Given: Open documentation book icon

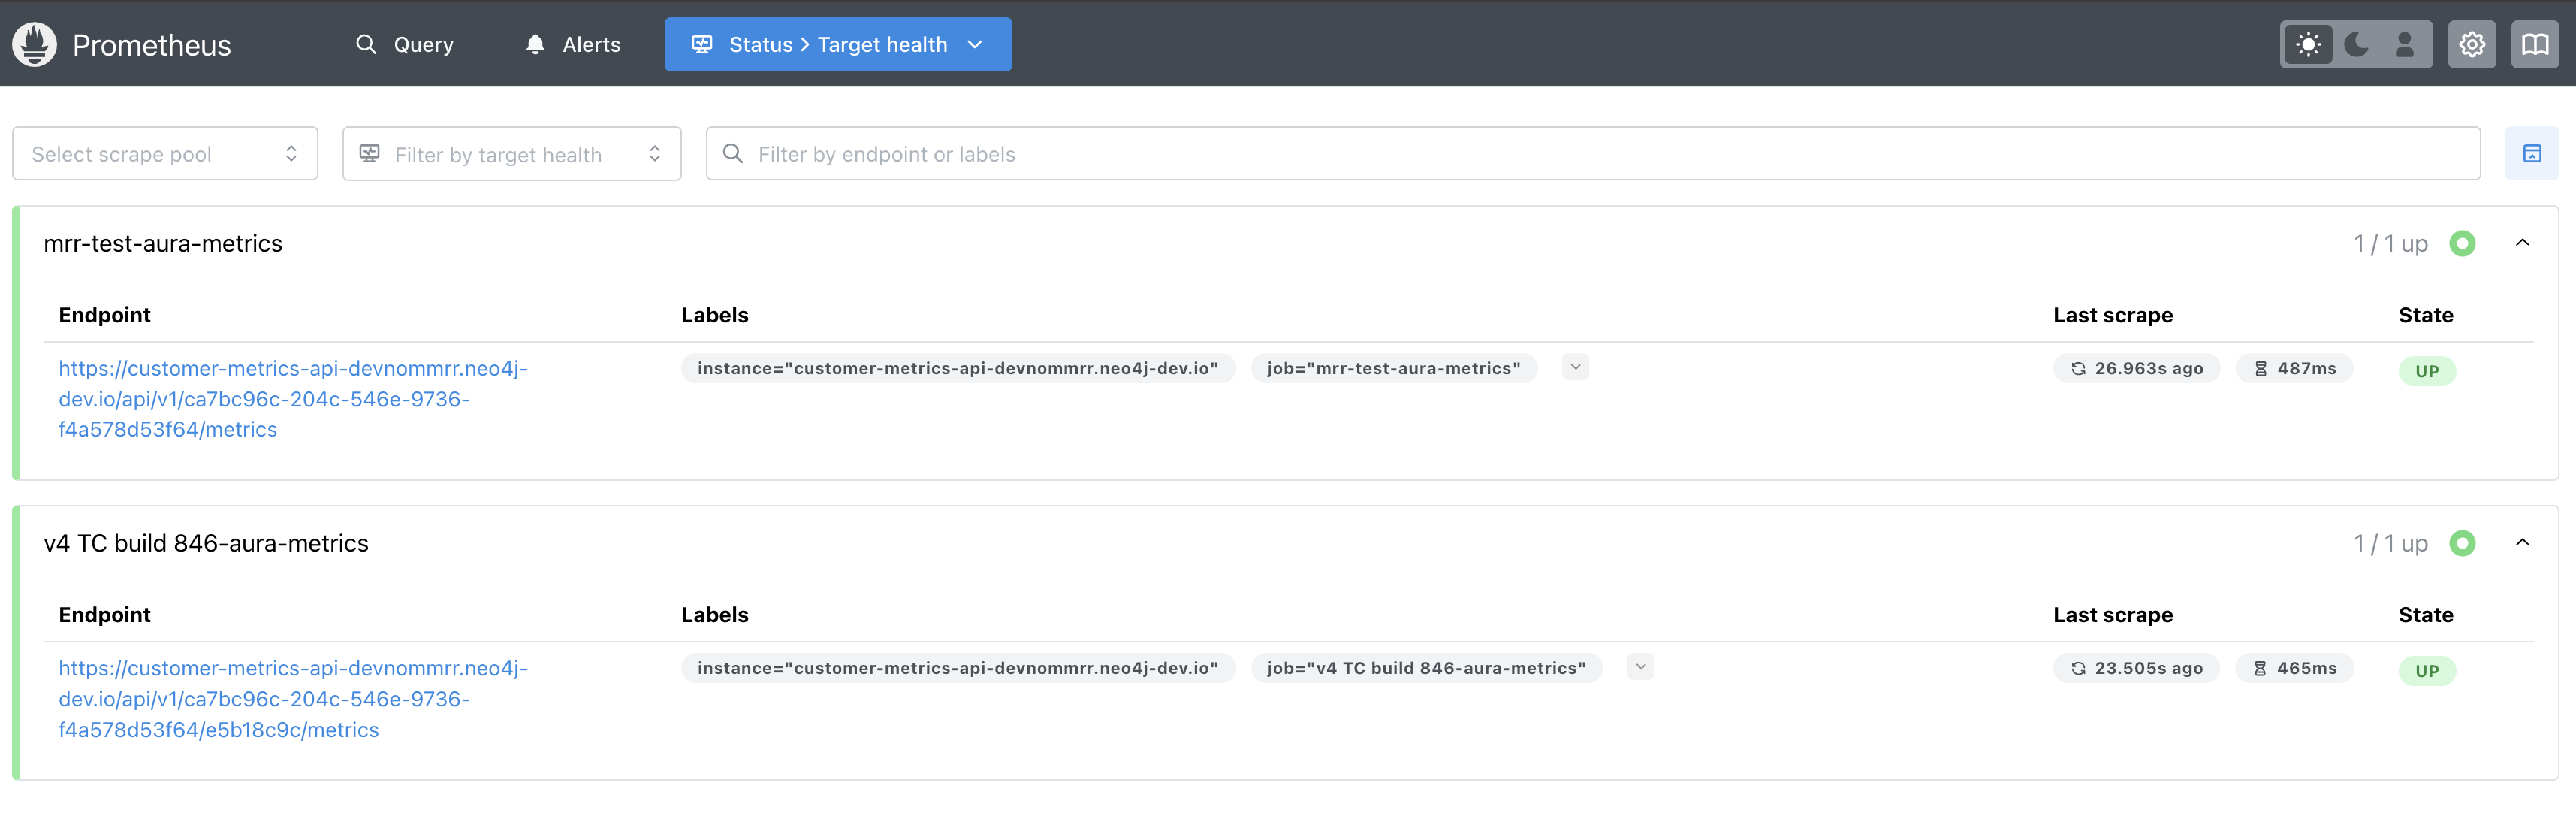Looking at the screenshot, I should 2535,44.
